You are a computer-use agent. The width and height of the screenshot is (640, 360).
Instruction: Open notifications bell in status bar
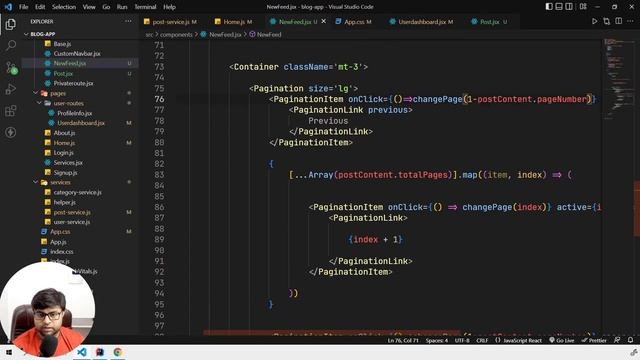coord(630,340)
